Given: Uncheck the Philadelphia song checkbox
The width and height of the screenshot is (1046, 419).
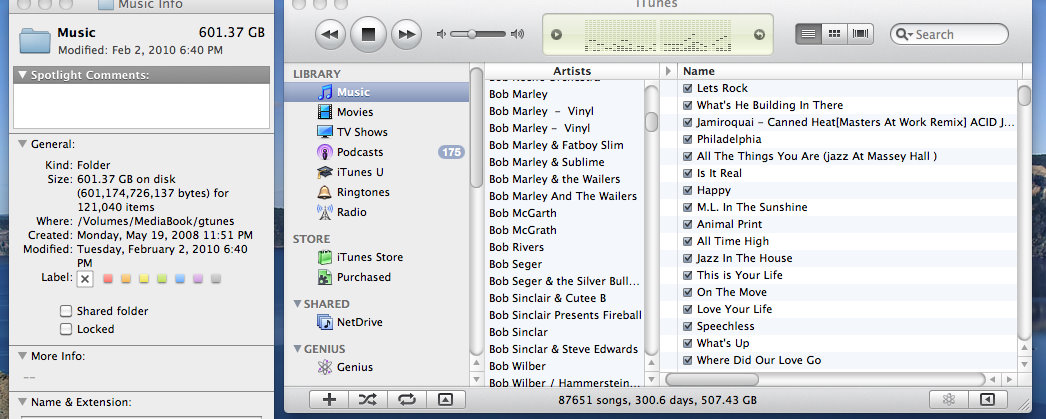Looking at the screenshot, I should [x=688, y=139].
